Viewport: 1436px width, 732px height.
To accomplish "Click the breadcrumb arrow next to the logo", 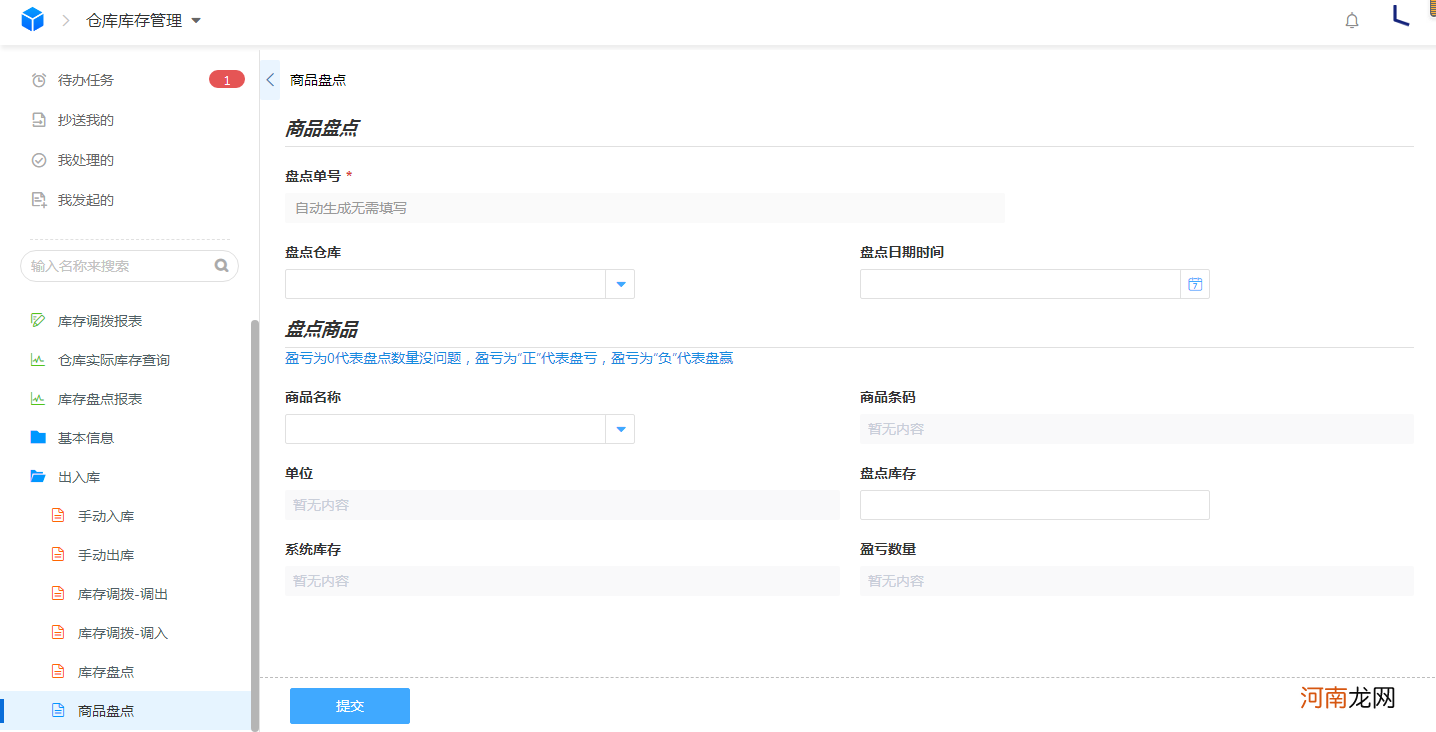I will click(x=66, y=20).
